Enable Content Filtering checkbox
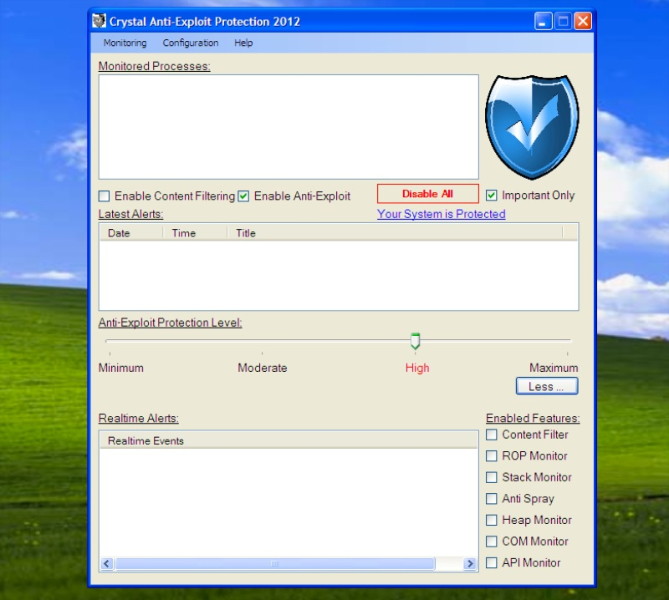 click(x=104, y=196)
